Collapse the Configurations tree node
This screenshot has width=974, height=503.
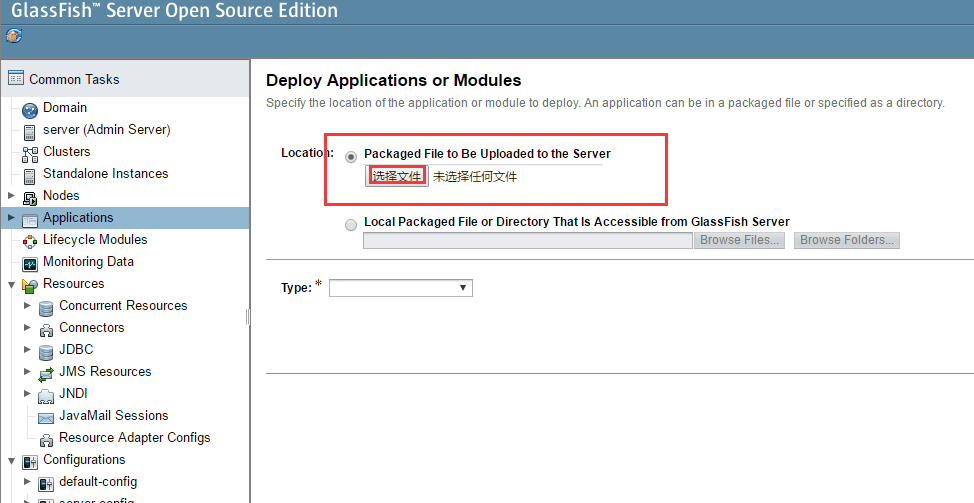point(11,461)
